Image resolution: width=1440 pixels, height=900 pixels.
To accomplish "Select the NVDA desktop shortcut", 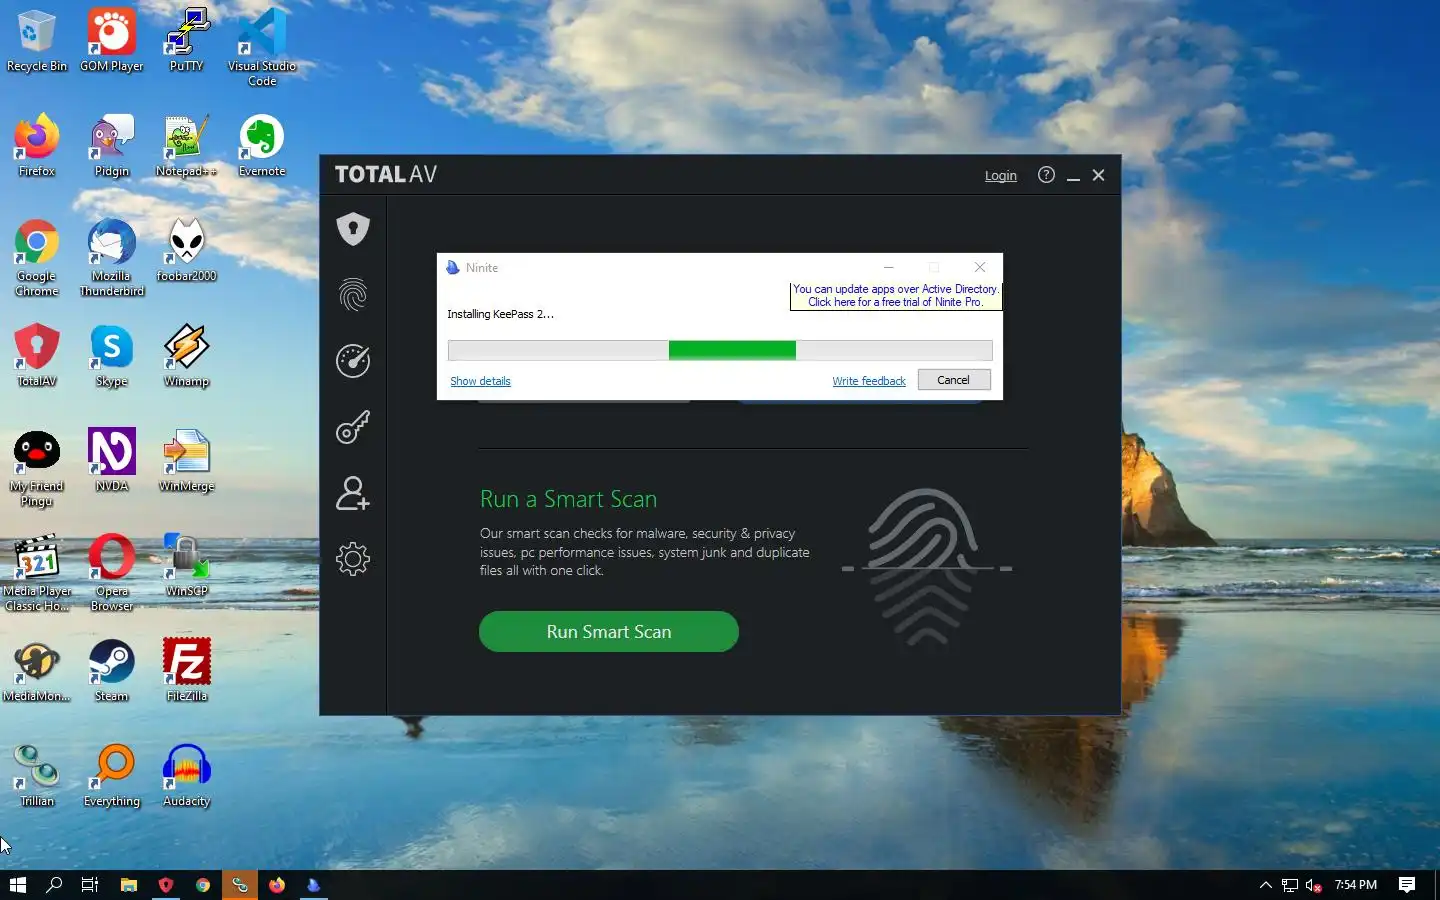I will click(x=112, y=462).
